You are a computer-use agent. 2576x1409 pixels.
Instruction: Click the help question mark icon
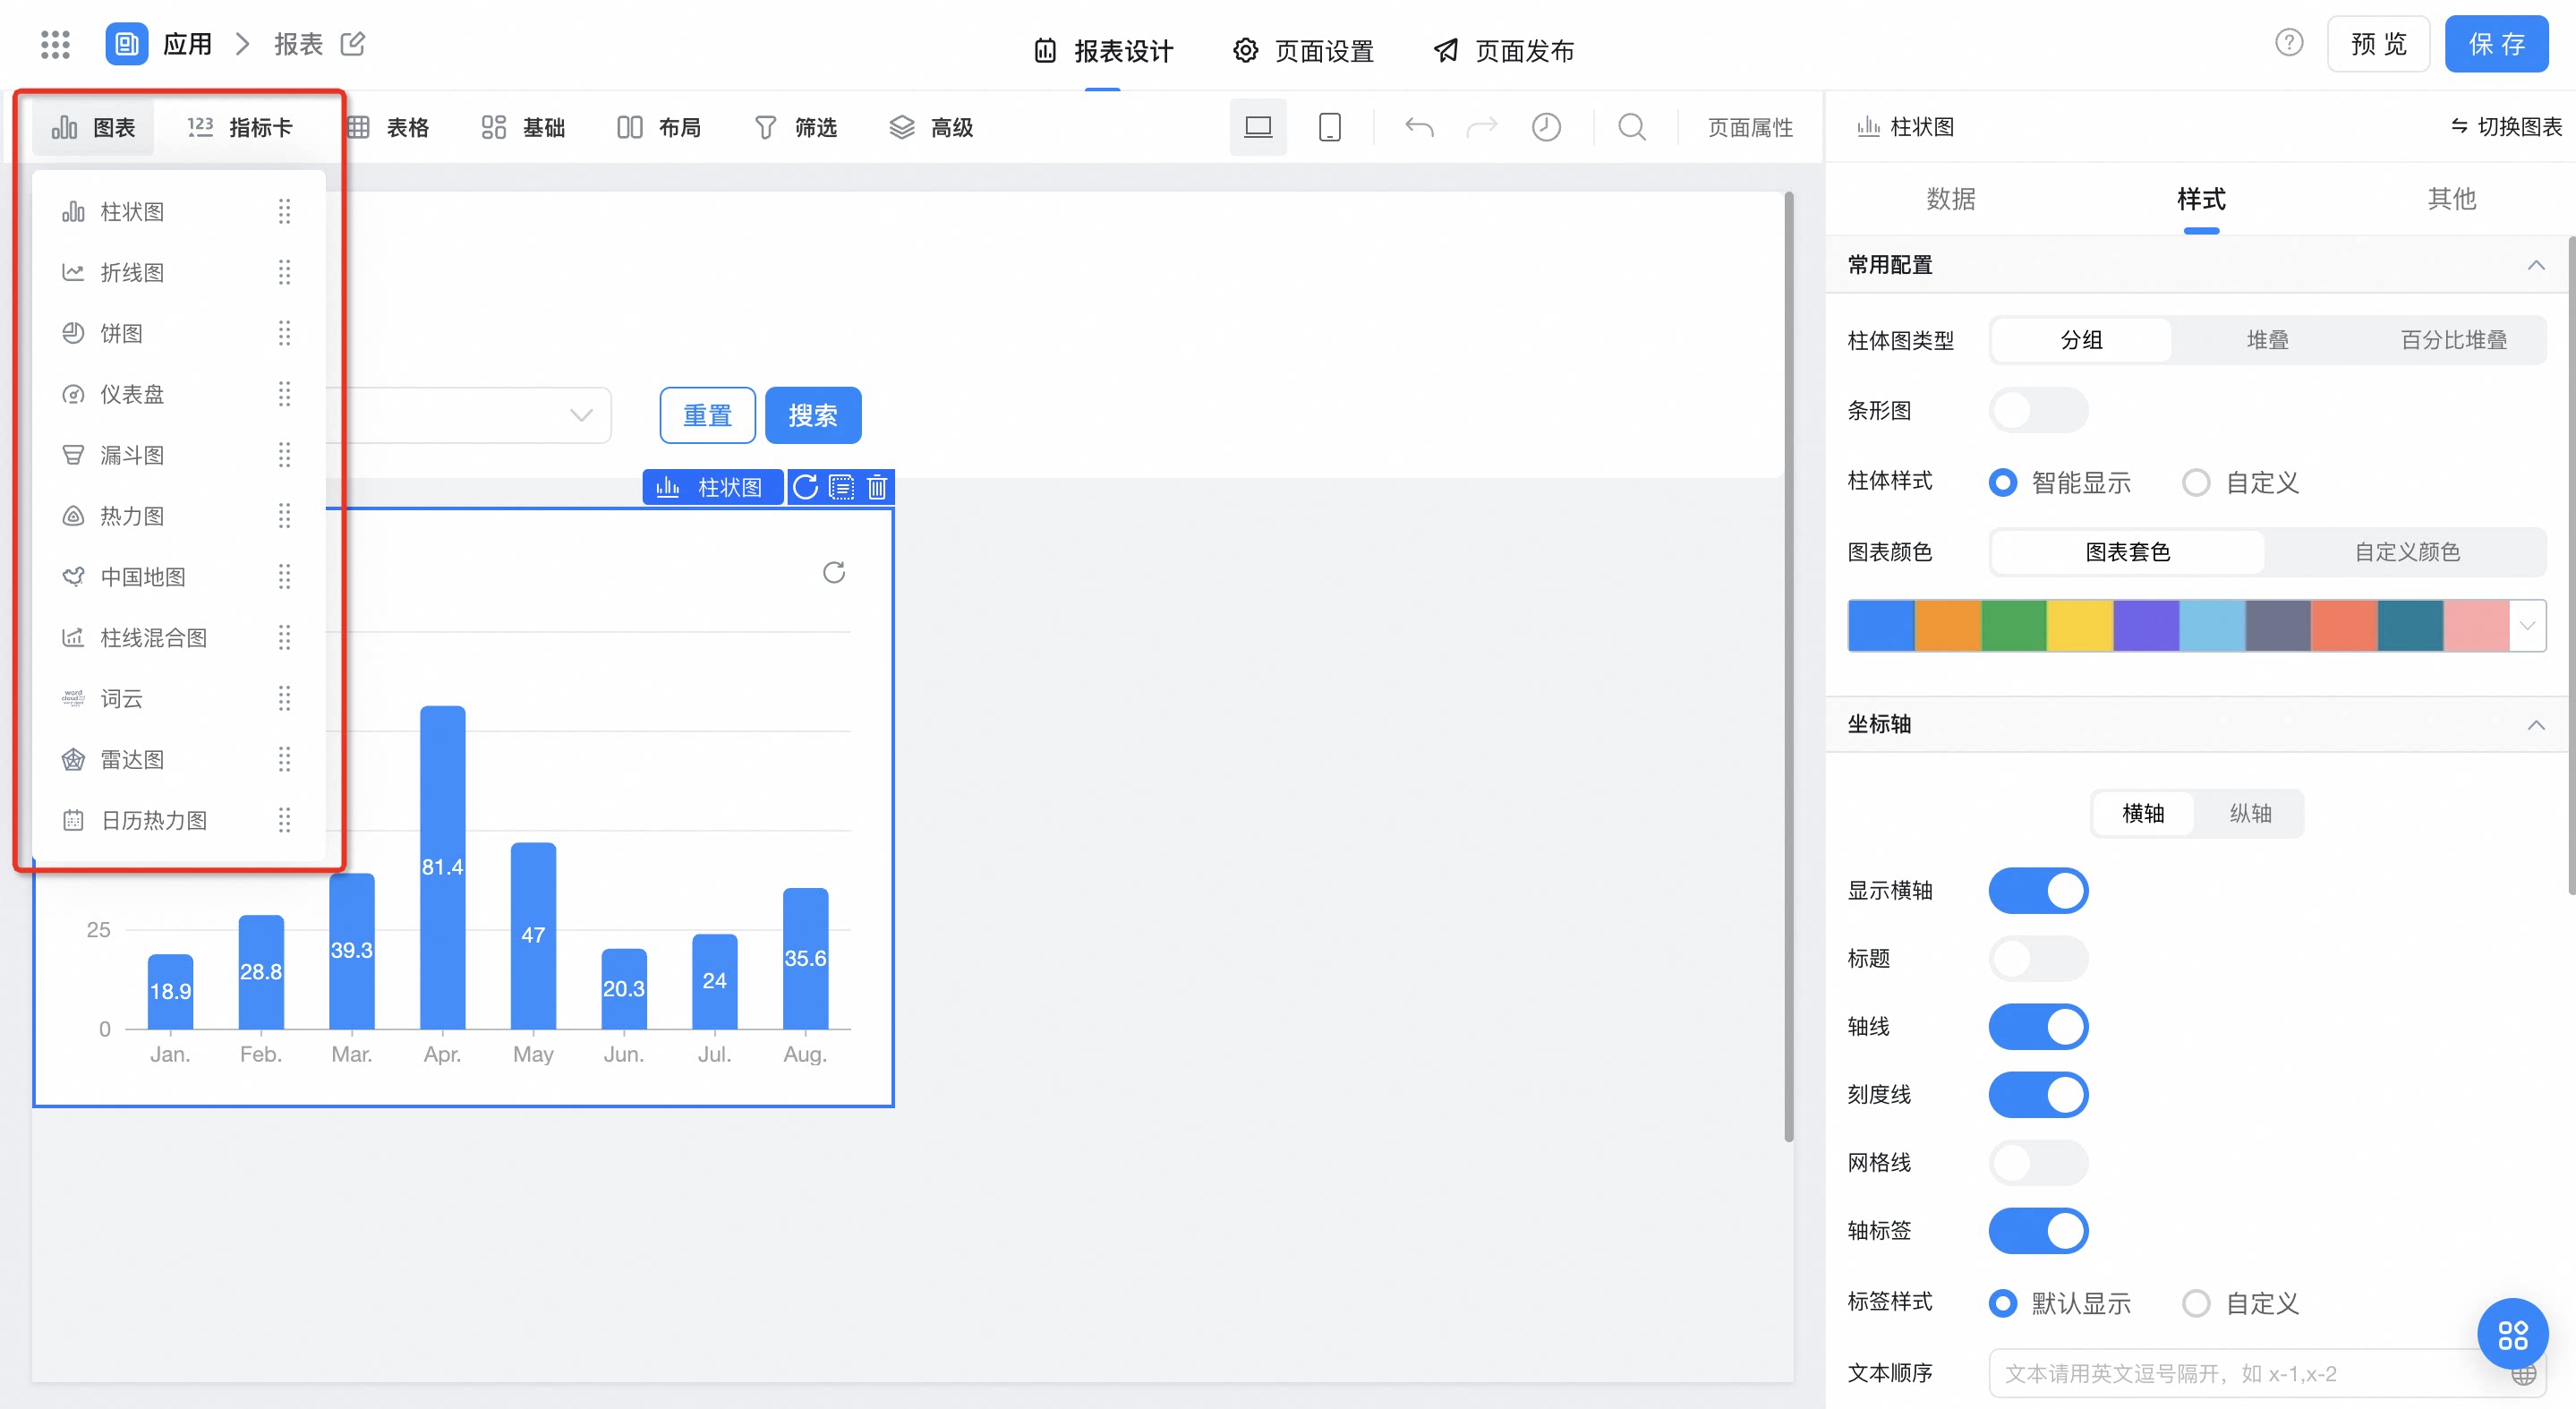(2289, 43)
